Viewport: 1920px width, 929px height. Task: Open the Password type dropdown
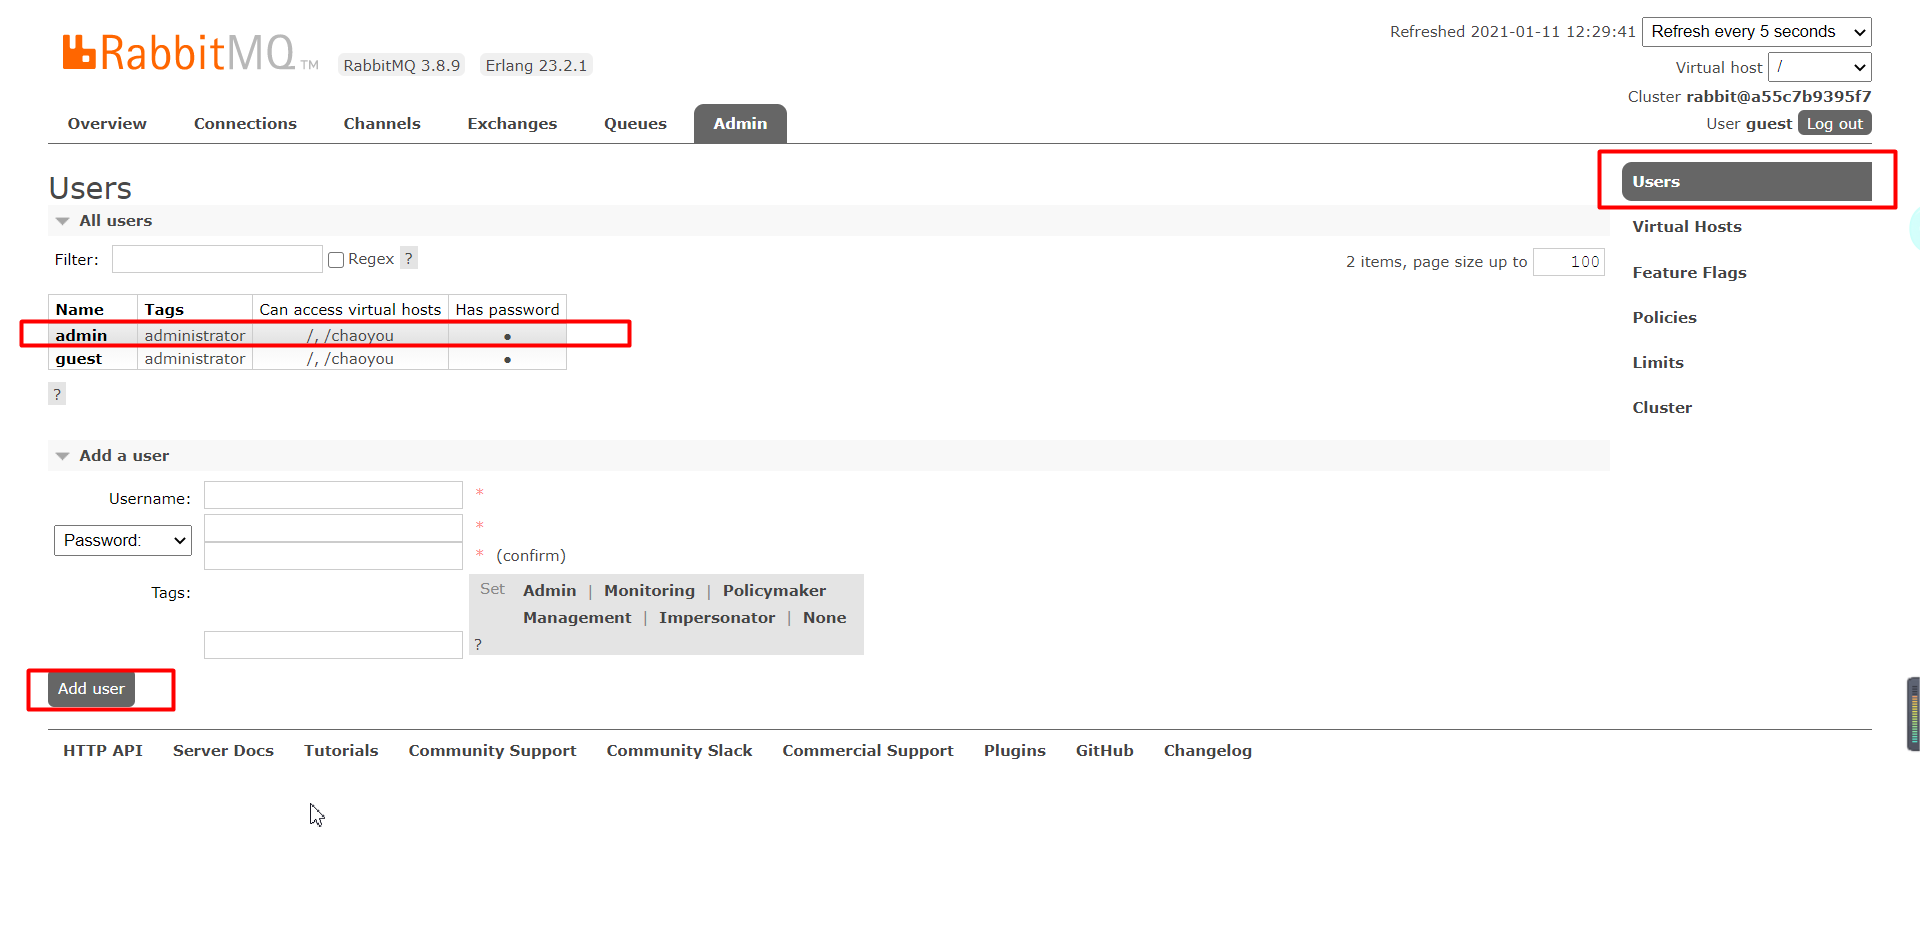coord(123,540)
